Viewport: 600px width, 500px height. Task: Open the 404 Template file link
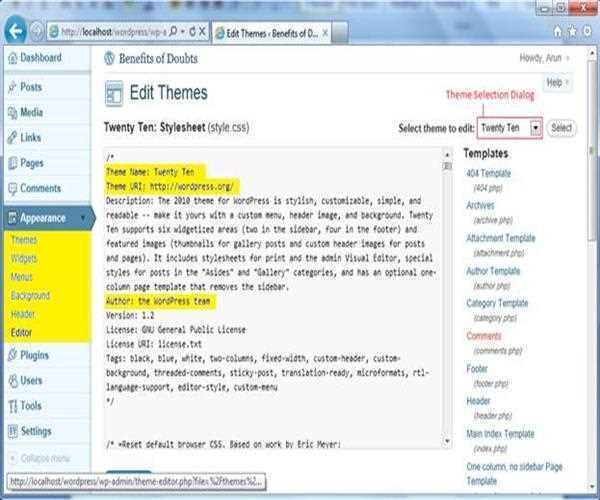pyautogui.click(x=488, y=174)
